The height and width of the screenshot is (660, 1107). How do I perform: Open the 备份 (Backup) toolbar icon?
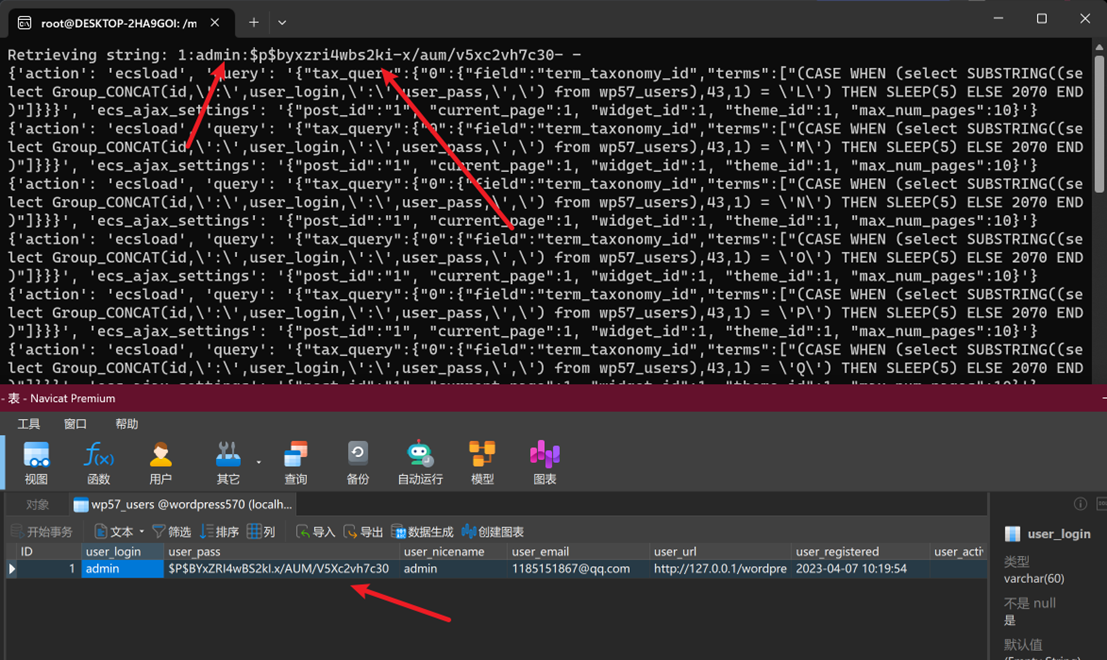(x=357, y=463)
